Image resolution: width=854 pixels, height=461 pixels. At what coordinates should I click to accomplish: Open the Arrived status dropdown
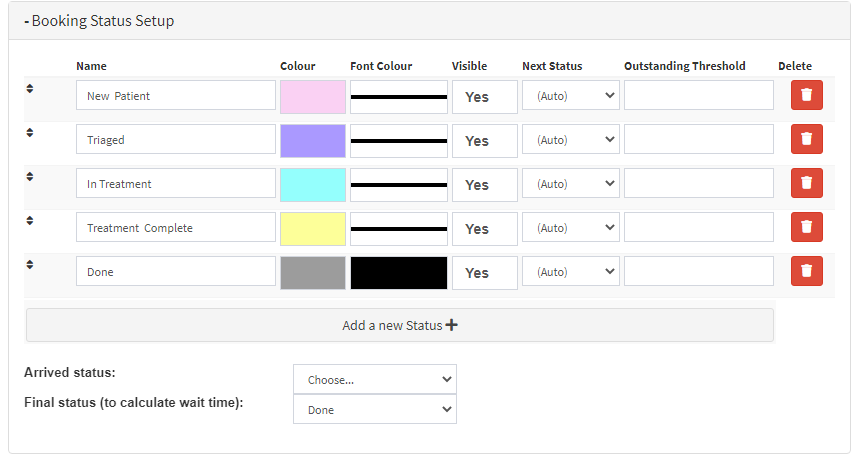[374, 380]
